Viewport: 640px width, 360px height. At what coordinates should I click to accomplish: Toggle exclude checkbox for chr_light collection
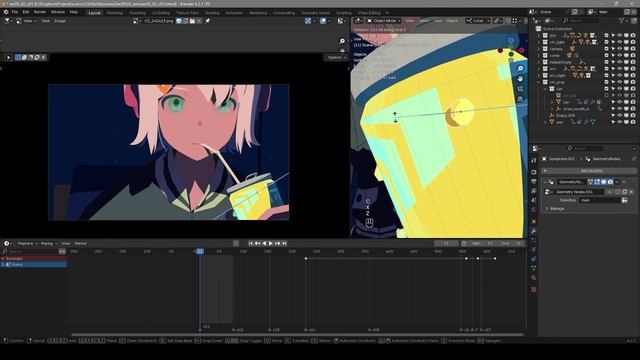(607, 42)
